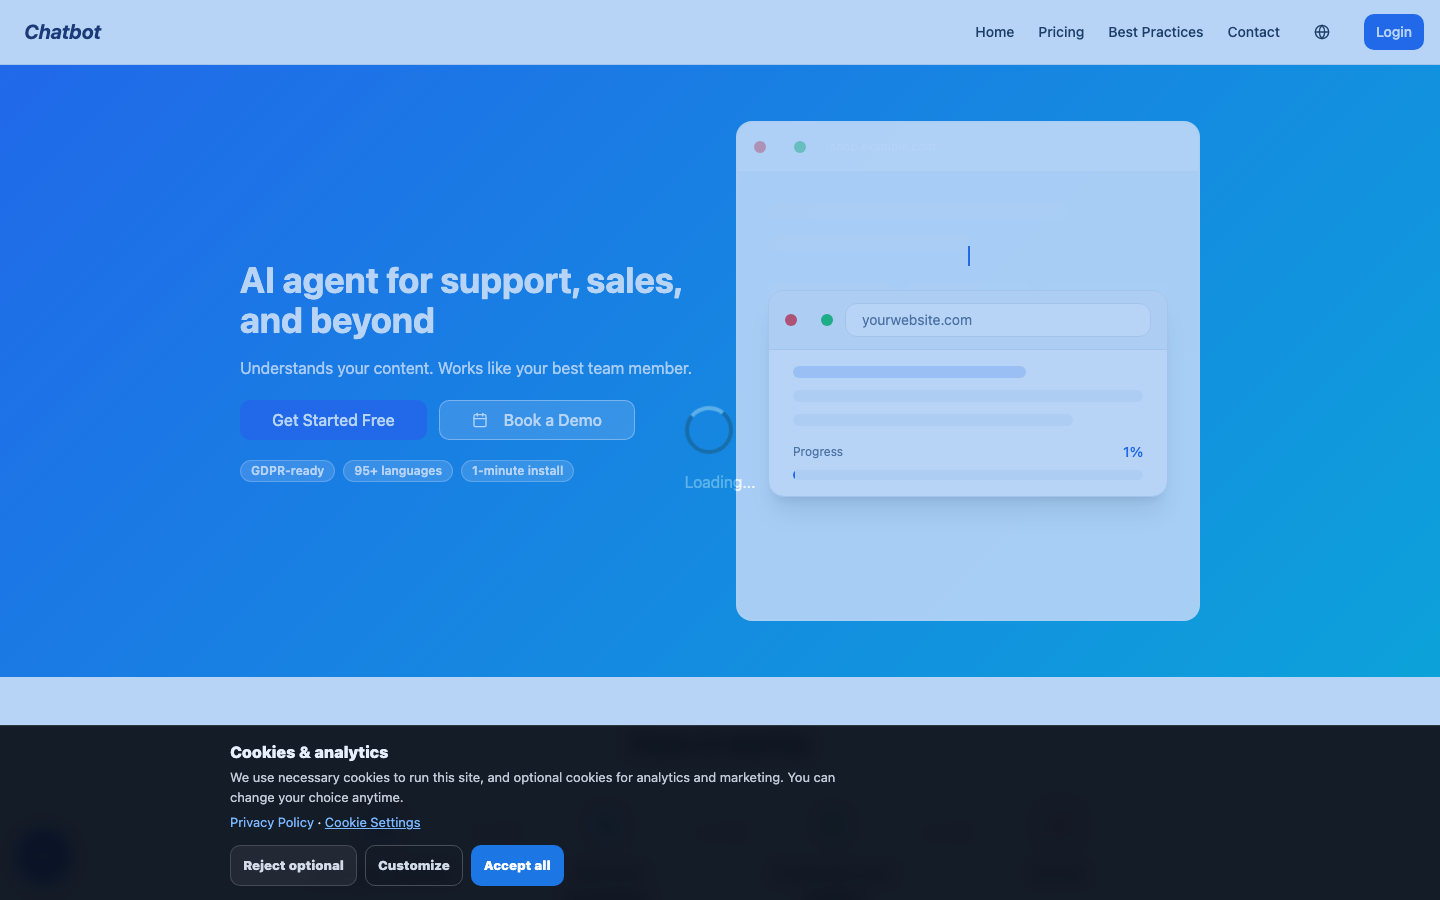The height and width of the screenshot is (900, 1440).
Task: Click the Loading... text
Action: tap(720, 482)
